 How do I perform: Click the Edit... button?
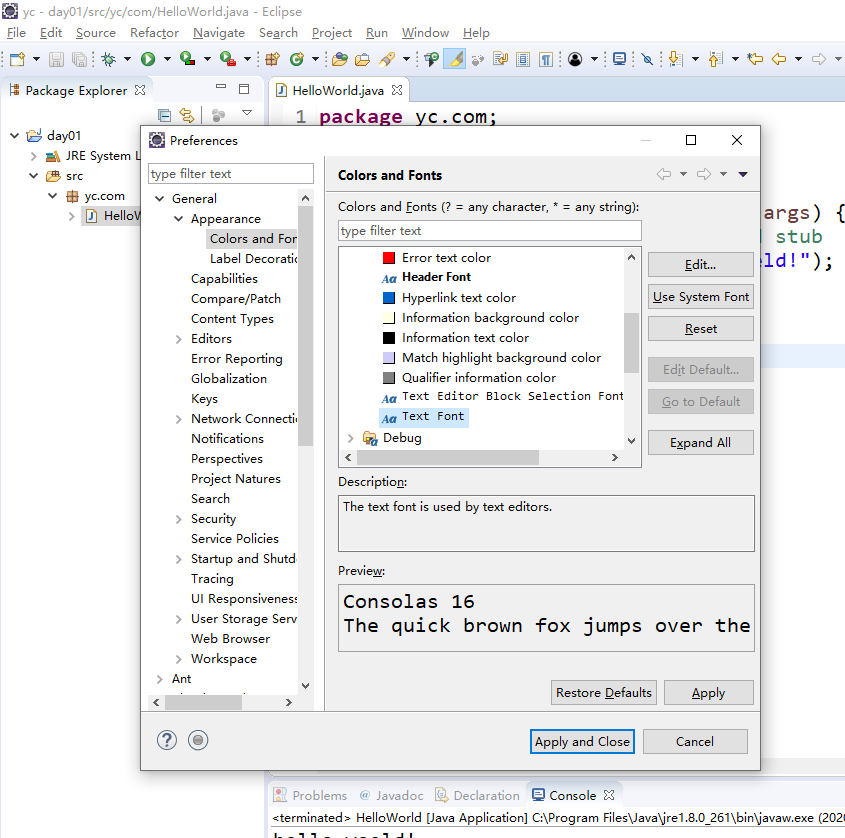pos(700,265)
